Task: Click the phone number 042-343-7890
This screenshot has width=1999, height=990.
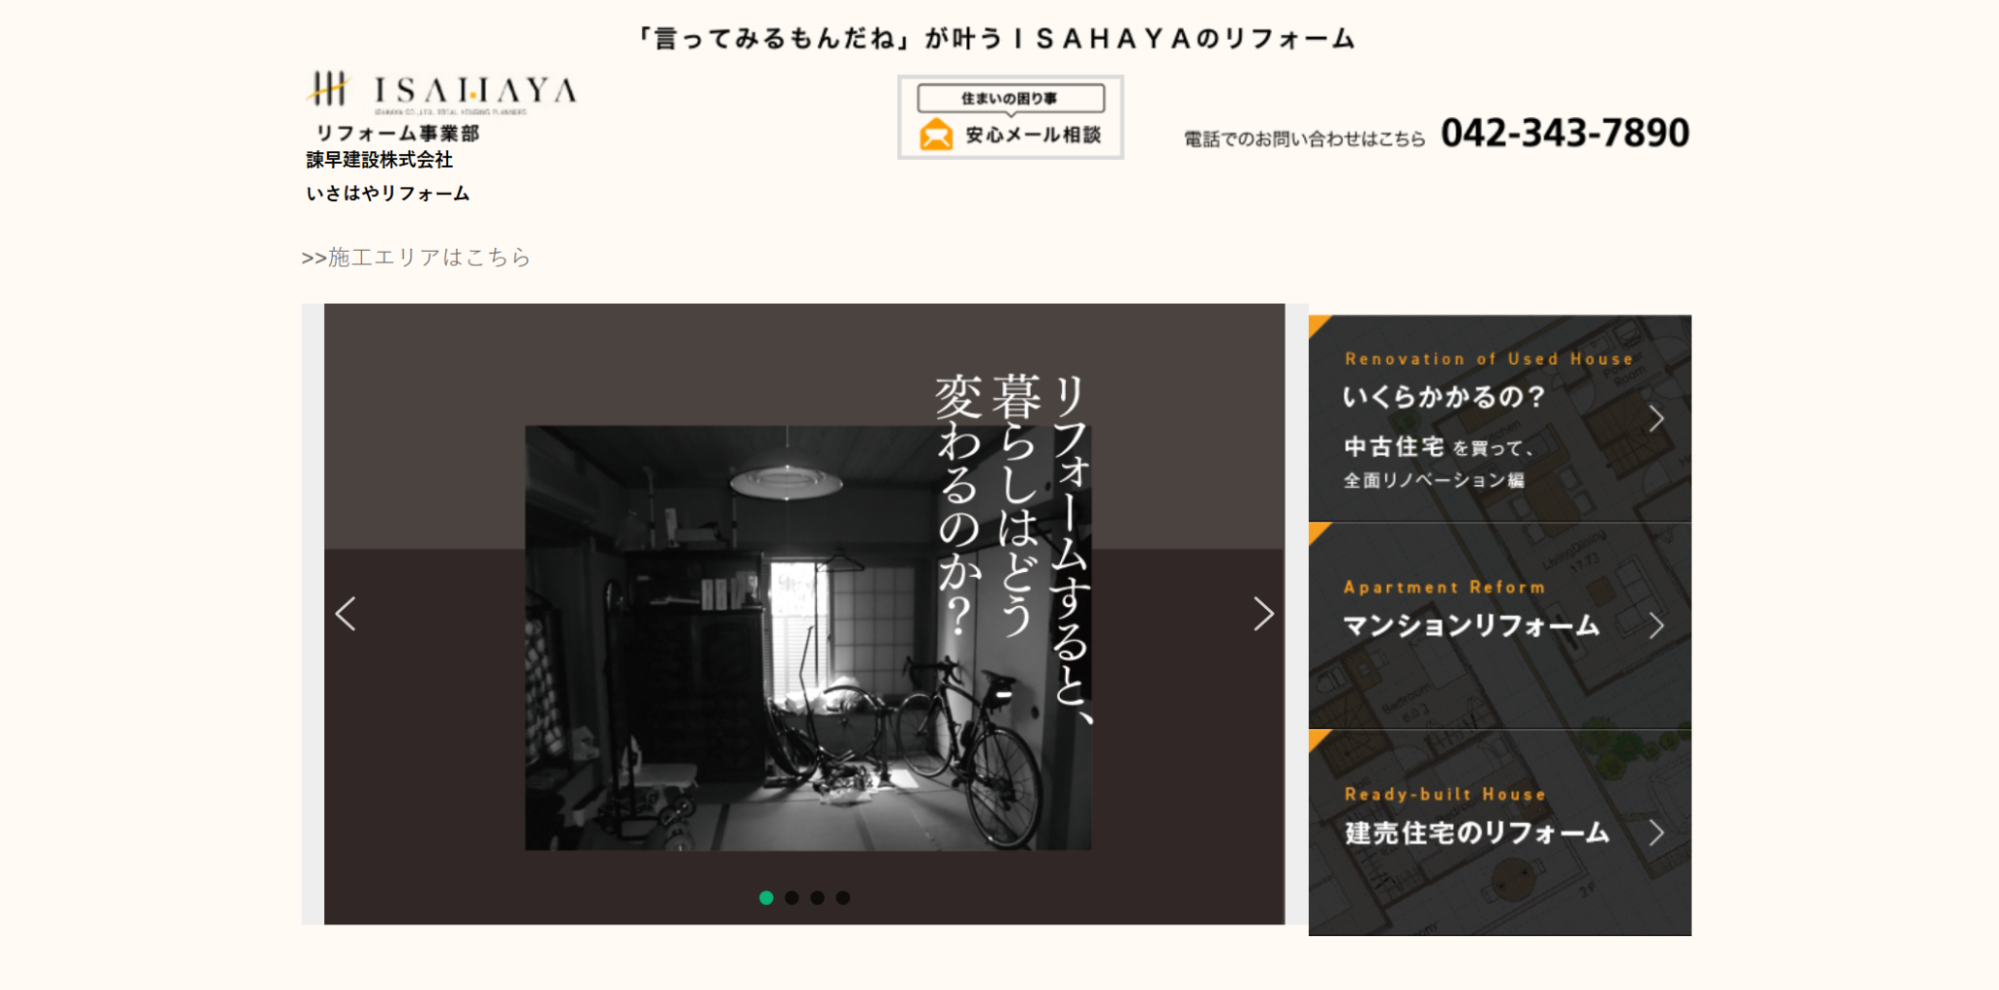Action: [x=1564, y=133]
